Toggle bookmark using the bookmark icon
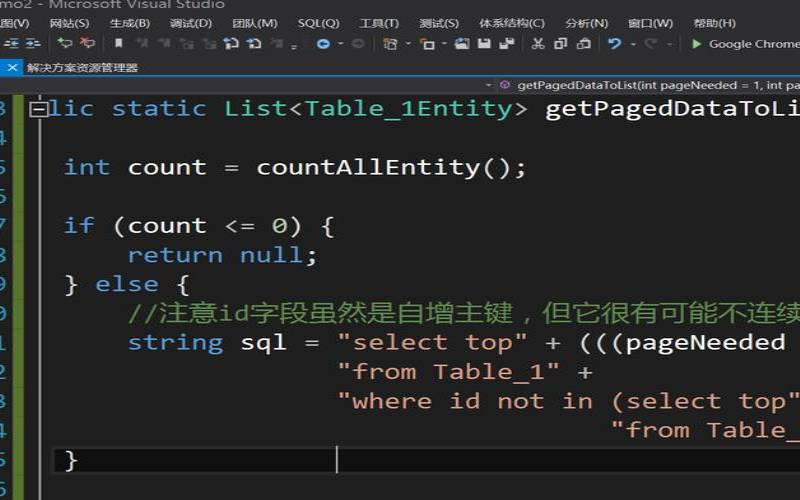This screenshot has height=500, width=800. (118, 43)
